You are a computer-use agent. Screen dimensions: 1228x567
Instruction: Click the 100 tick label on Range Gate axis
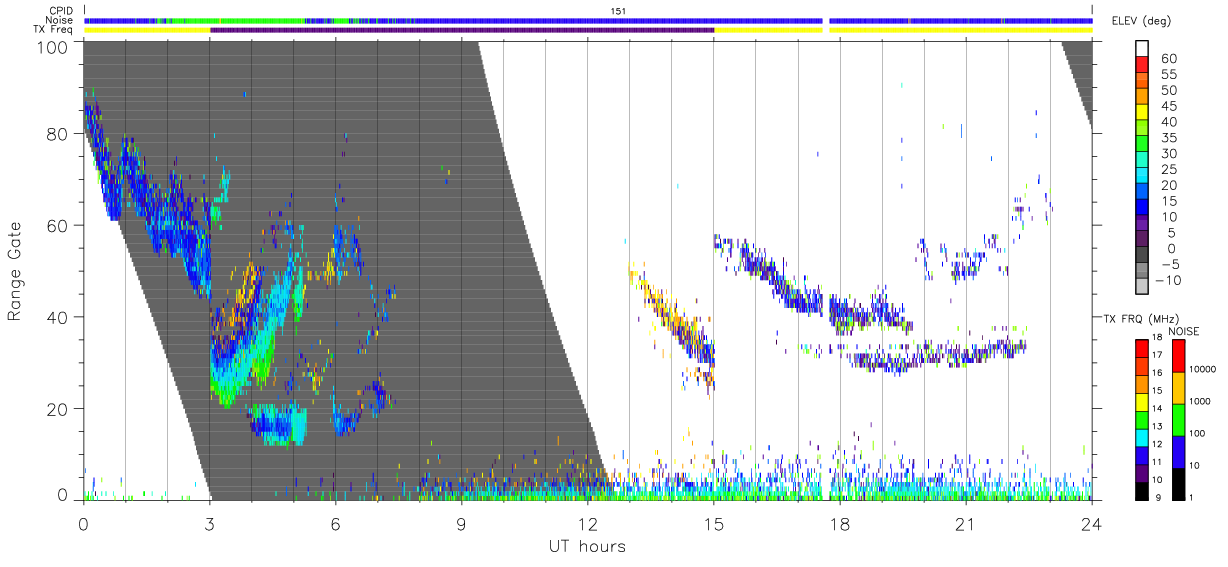pyautogui.click(x=53, y=46)
